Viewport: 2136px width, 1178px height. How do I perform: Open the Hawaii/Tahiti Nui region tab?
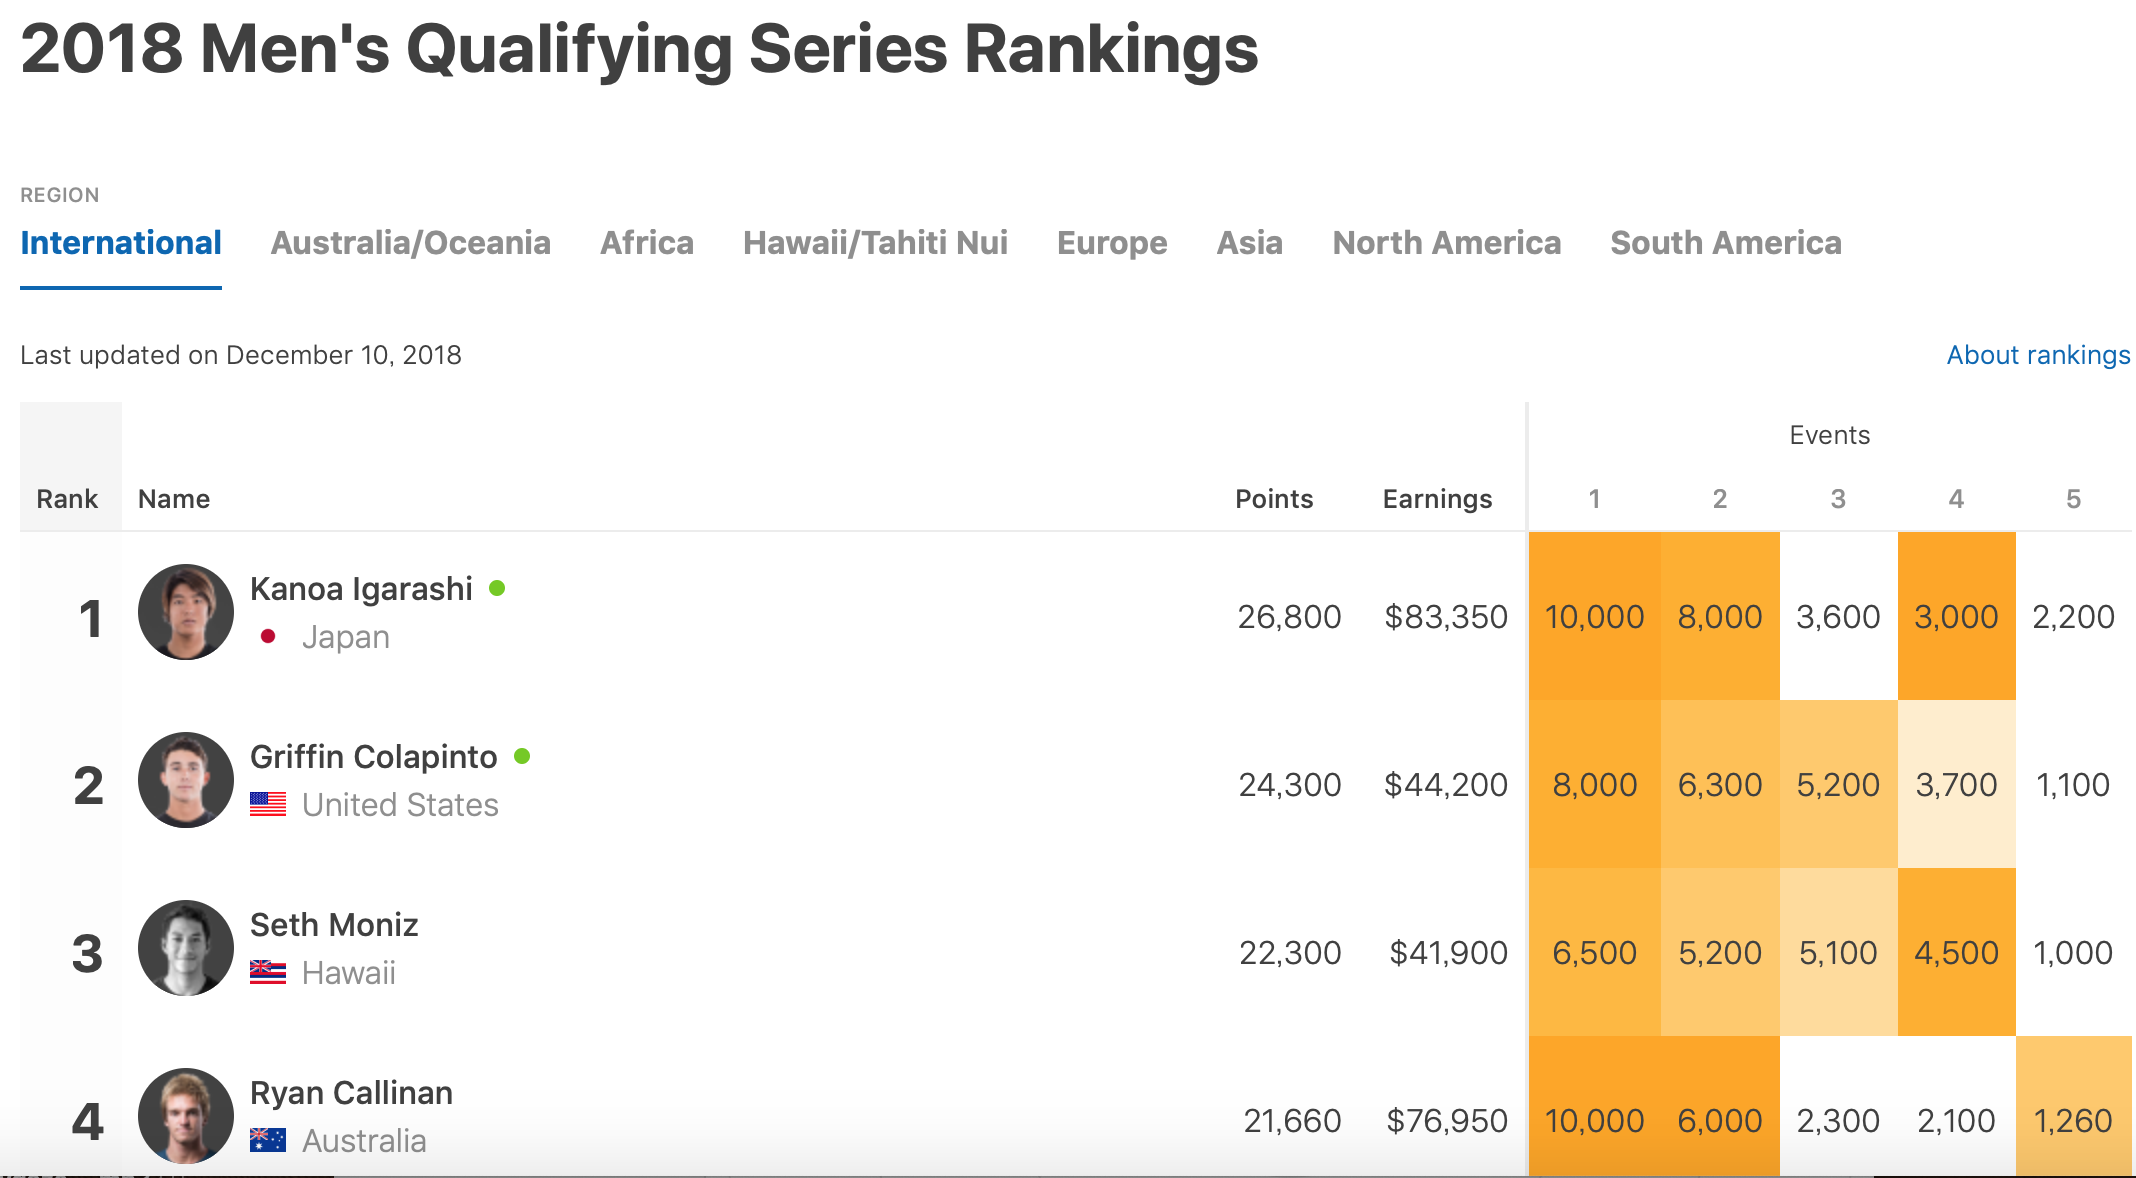point(875,243)
